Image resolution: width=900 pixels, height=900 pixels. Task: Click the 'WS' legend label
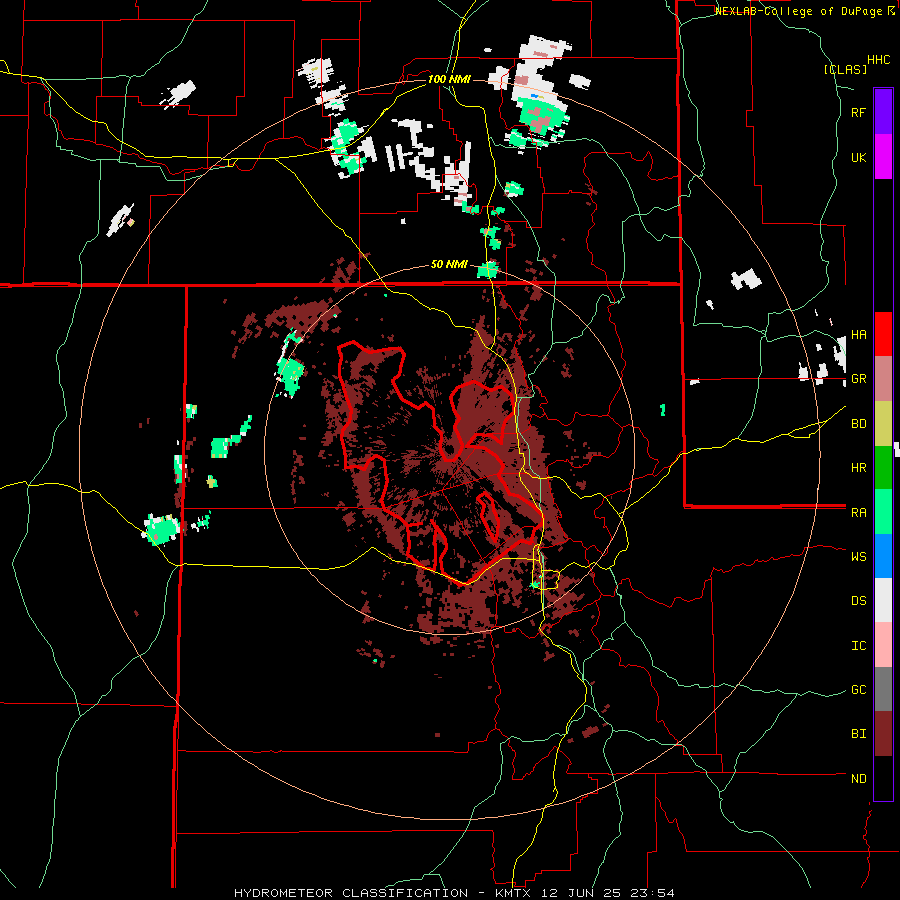click(x=858, y=557)
